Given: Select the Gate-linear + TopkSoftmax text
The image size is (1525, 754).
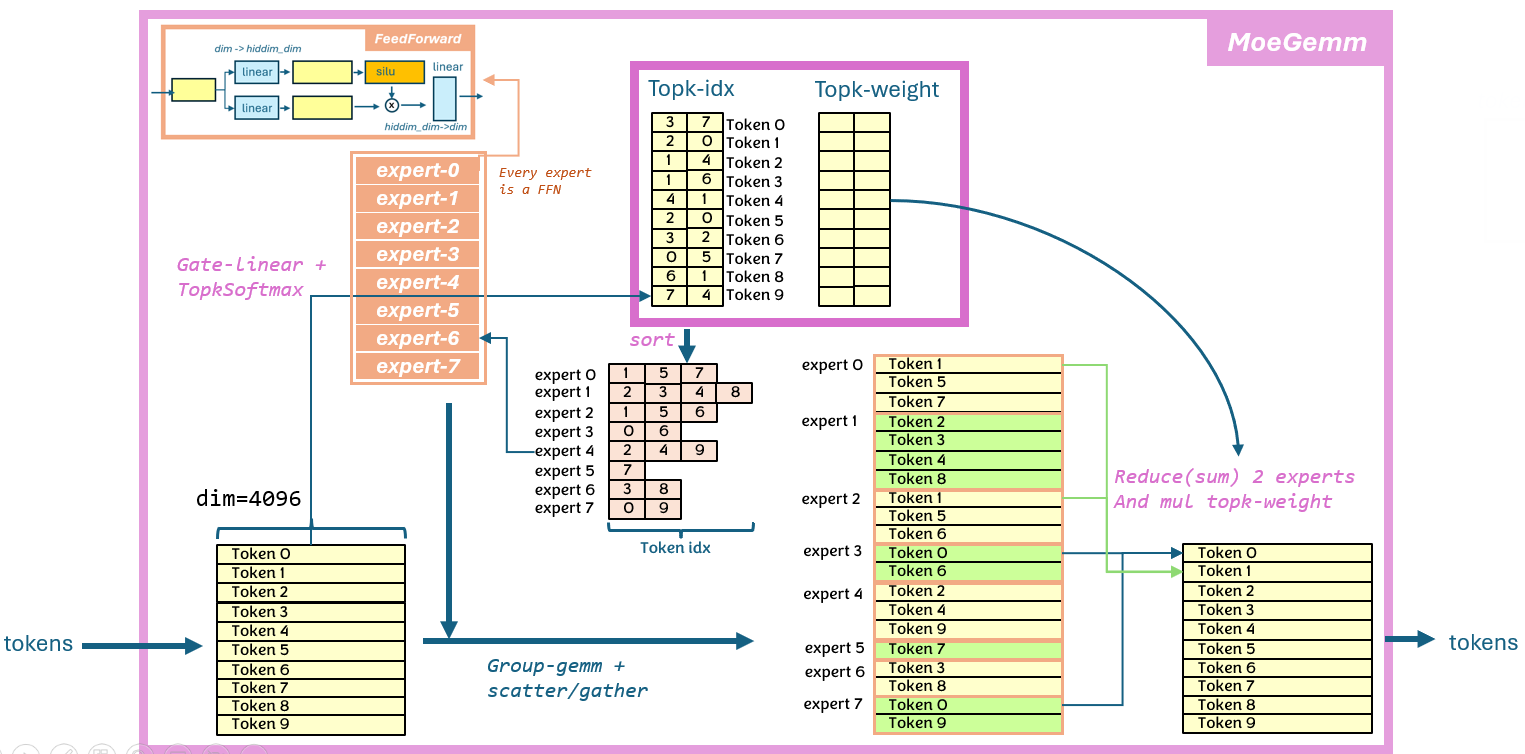Looking at the screenshot, I should (x=251, y=277).
